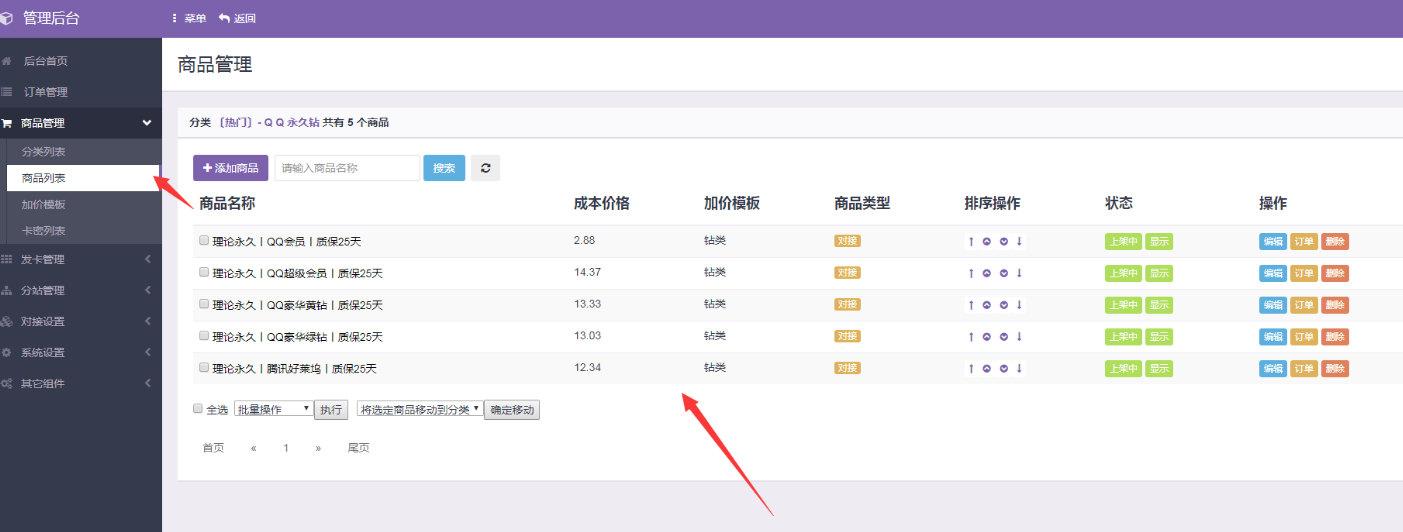The image size is (1403, 532).
Task: Move QQ豪华黄钻 row down one with circle-down icon
Action: tap(1003, 305)
